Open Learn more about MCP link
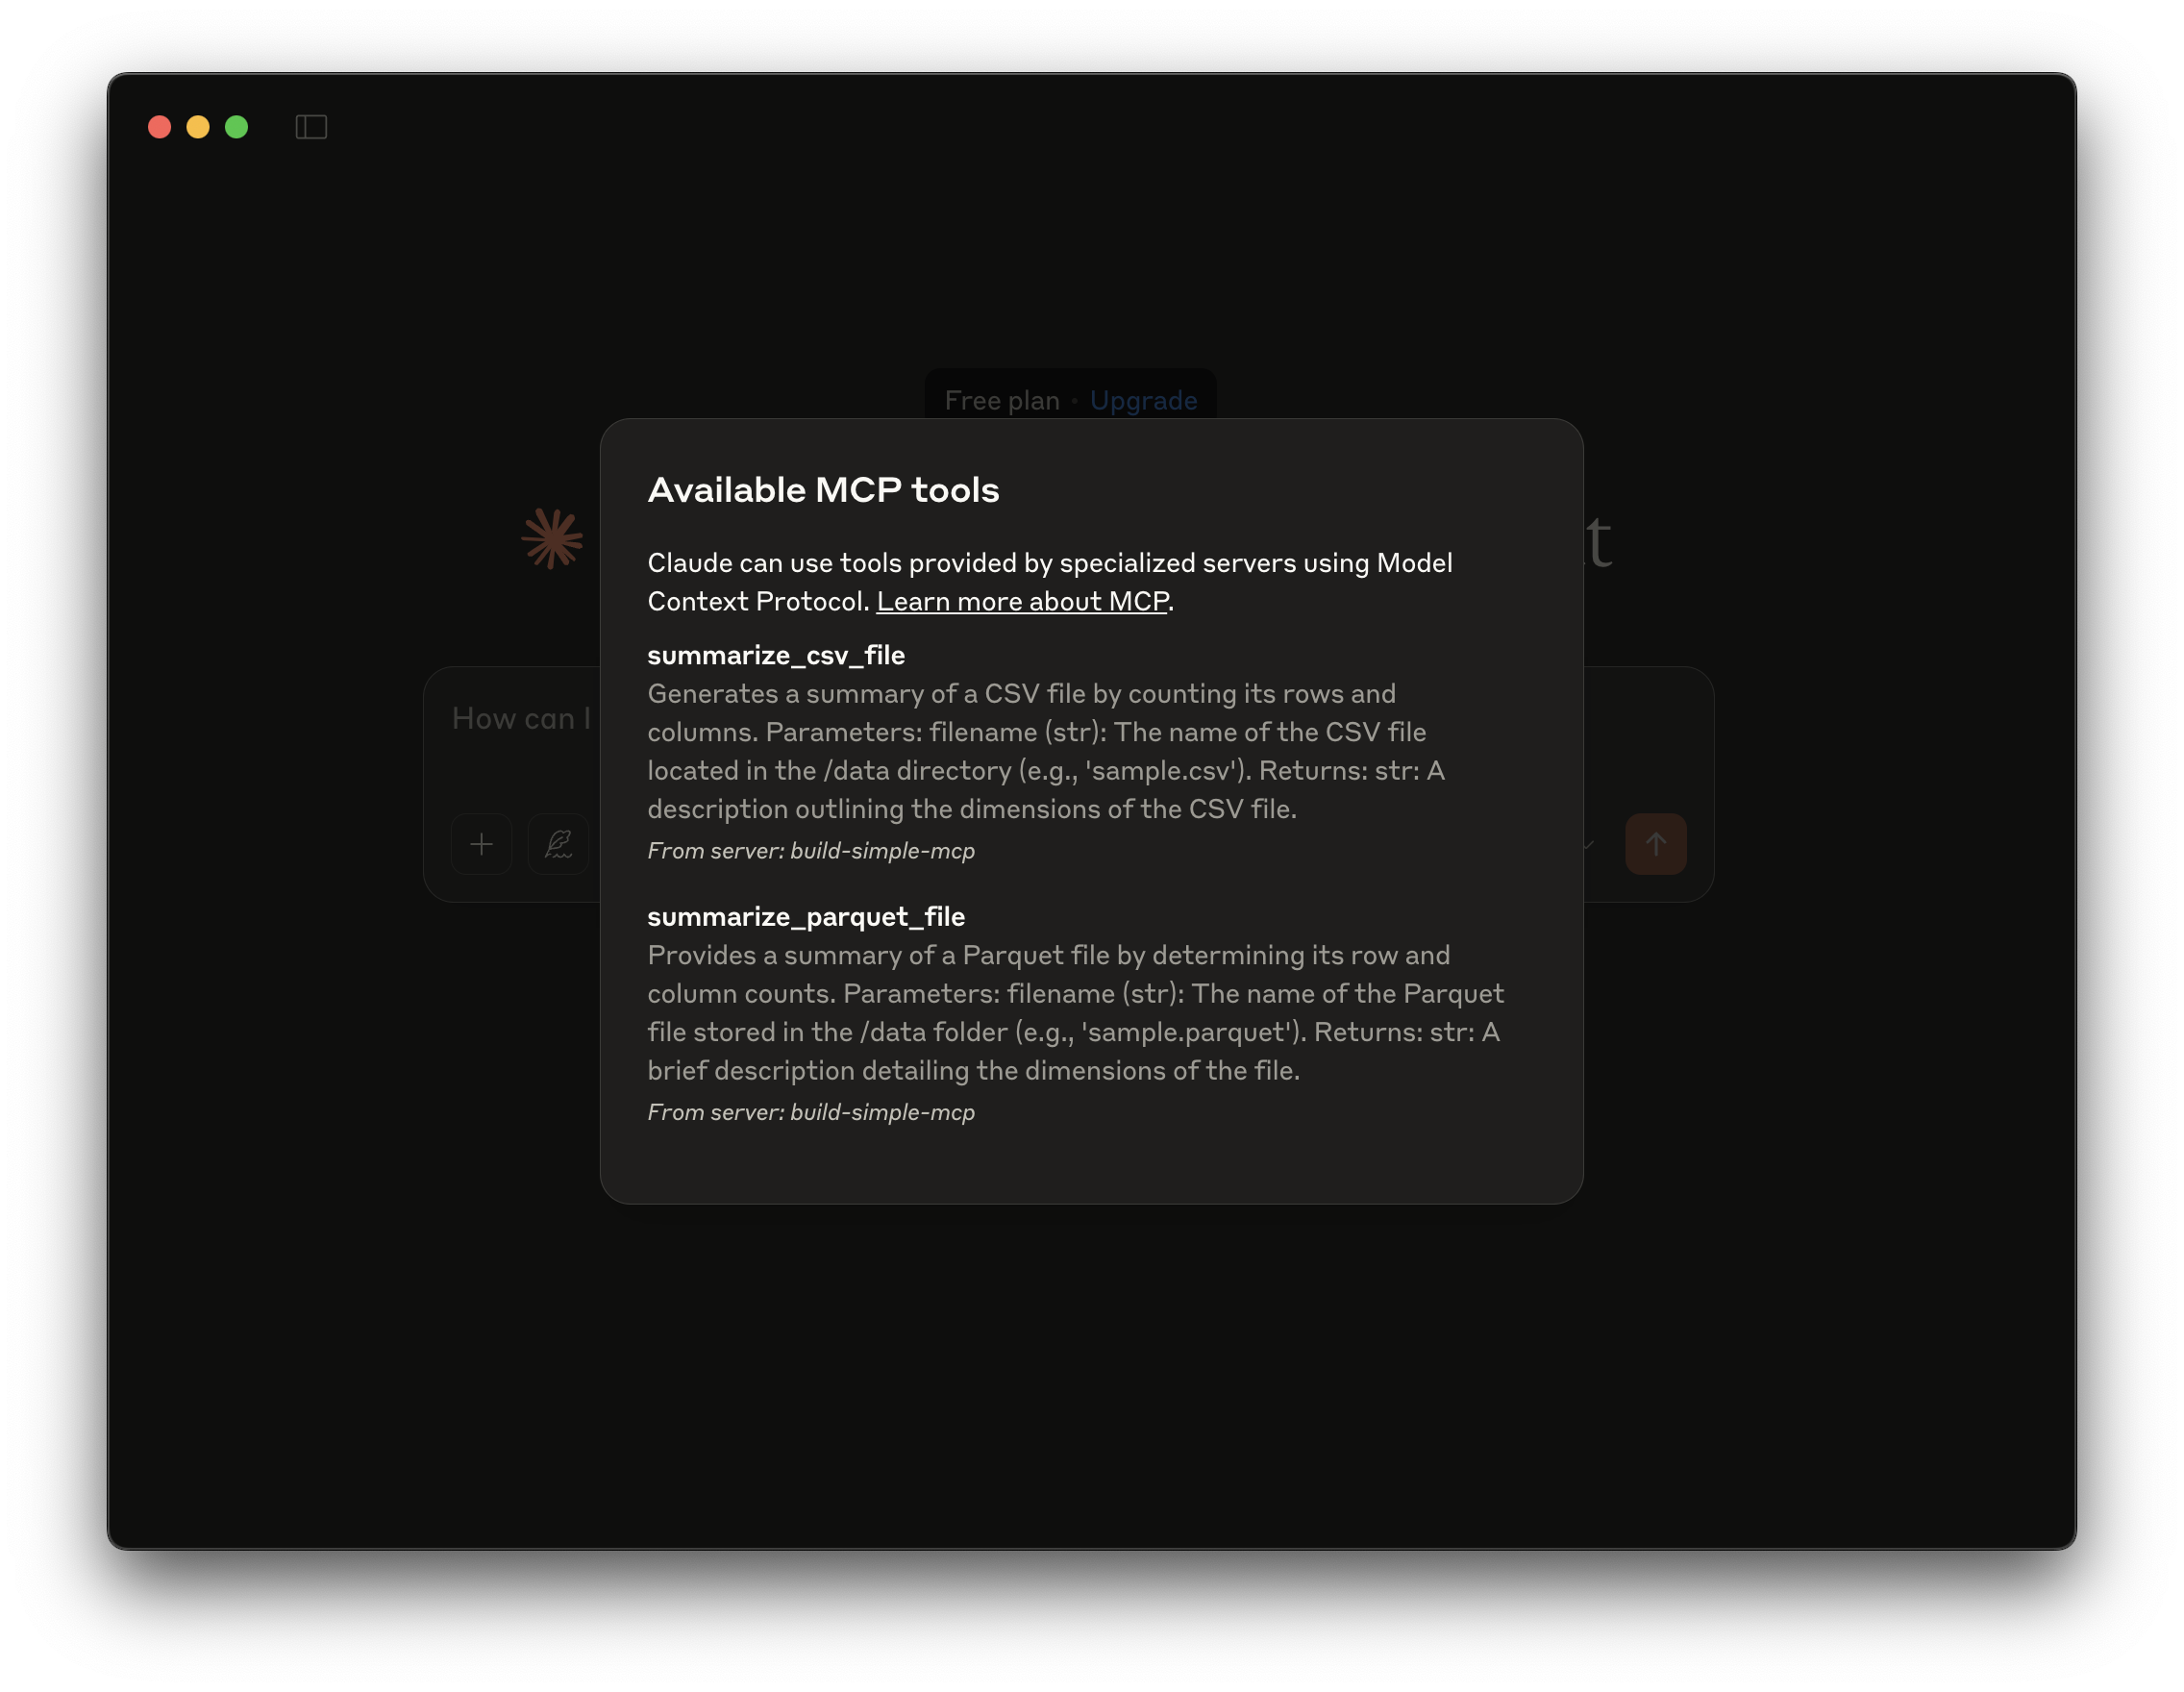Viewport: 2184px width, 1692px height. 1022,602
